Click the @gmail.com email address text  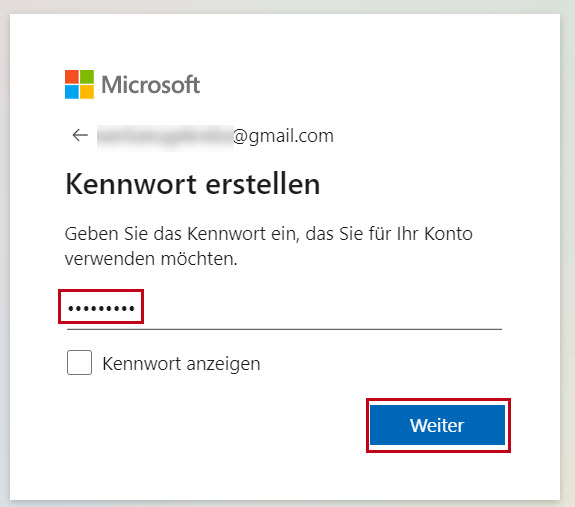coord(283,136)
